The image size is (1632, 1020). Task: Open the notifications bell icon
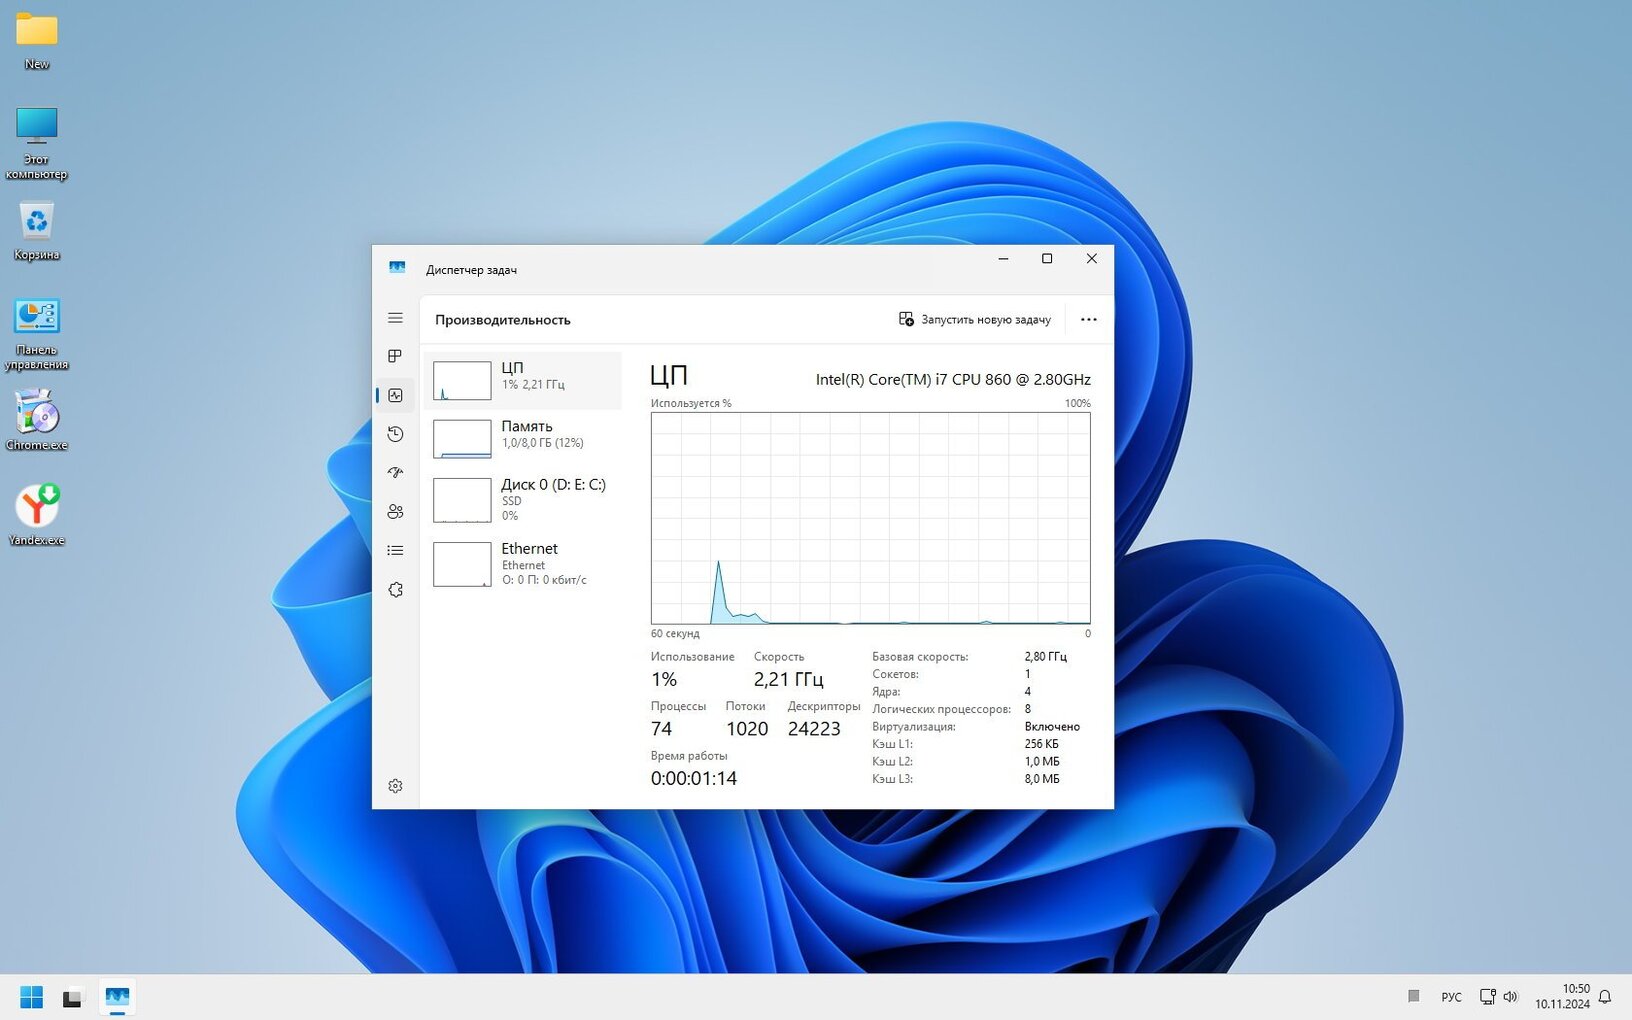1605,997
